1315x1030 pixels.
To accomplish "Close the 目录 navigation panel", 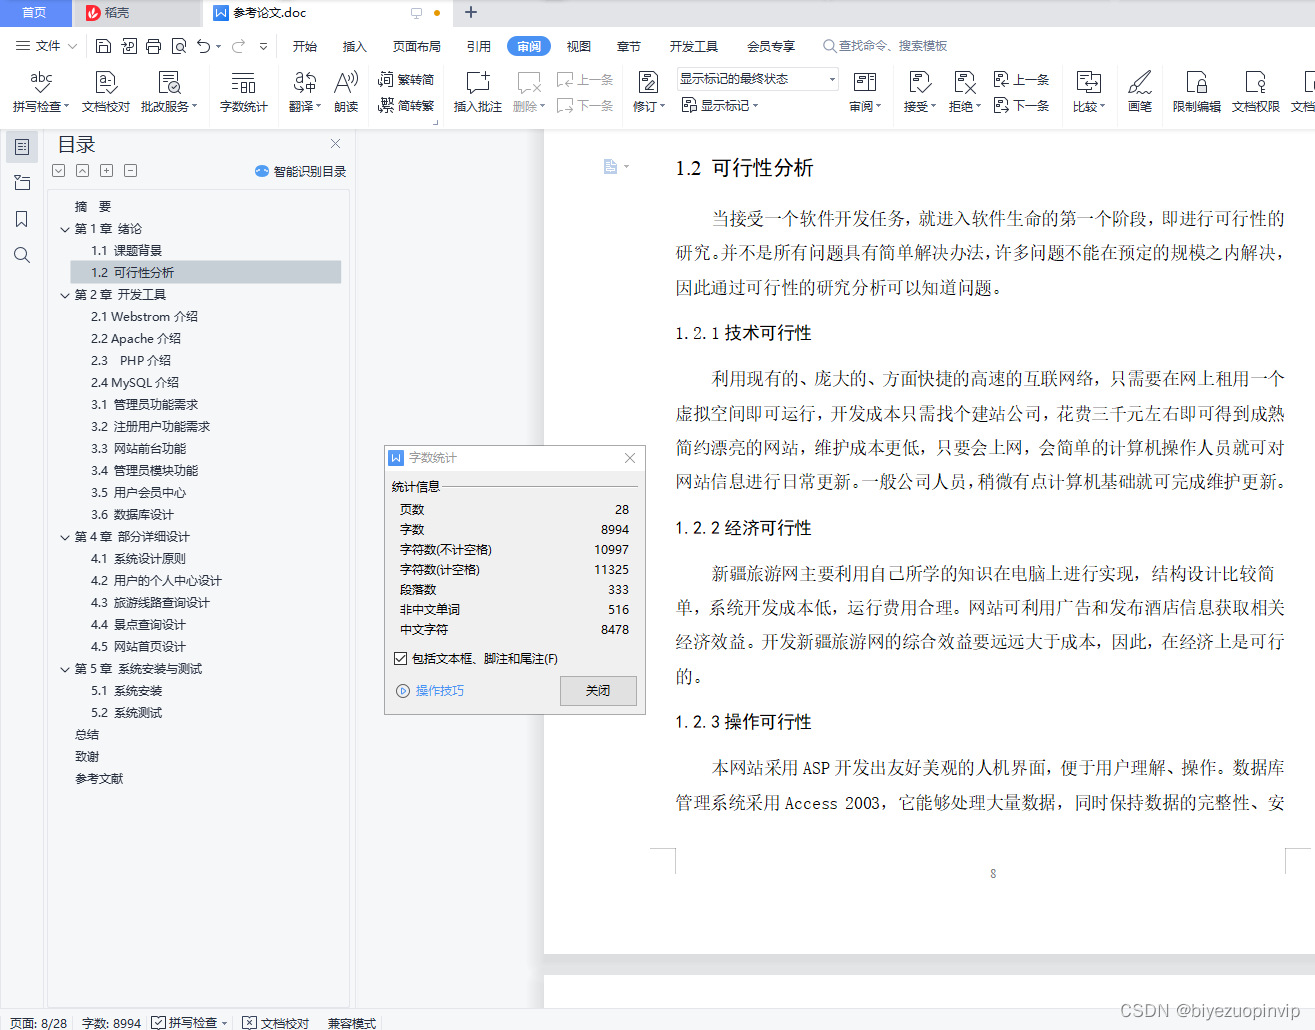I will click(336, 144).
